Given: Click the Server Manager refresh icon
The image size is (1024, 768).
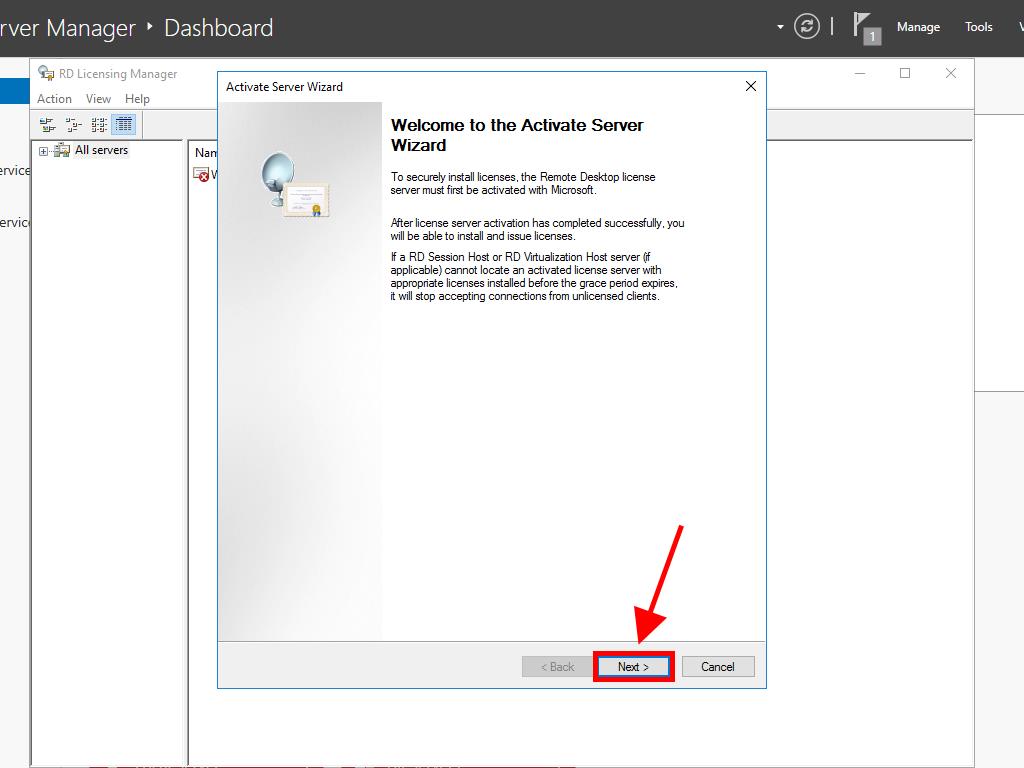Looking at the screenshot, I should tap(806, 27).
